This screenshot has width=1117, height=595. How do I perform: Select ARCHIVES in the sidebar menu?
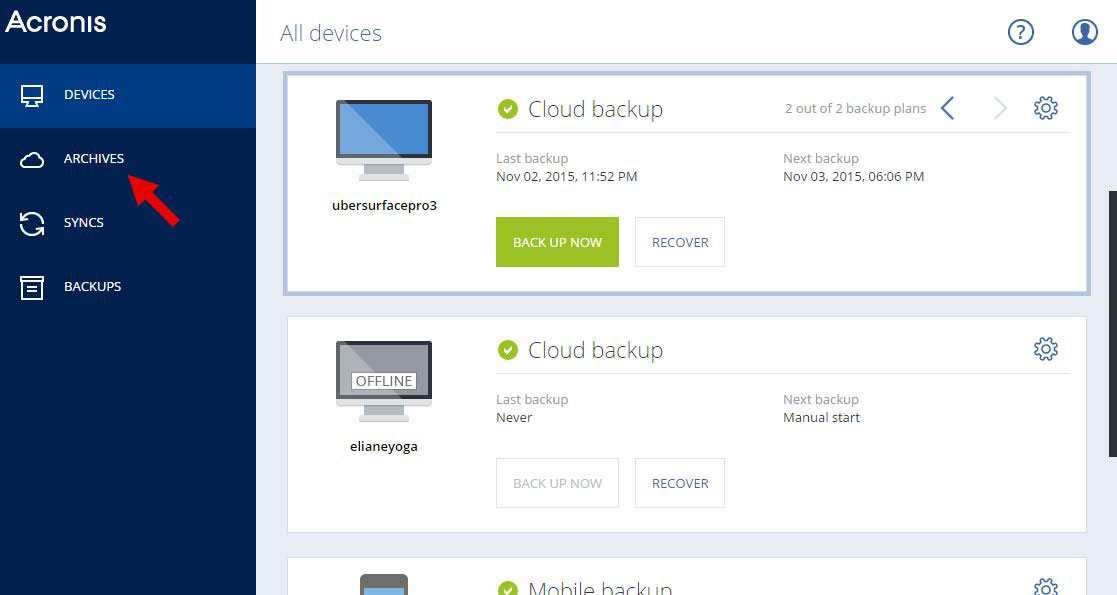(x=128, y=160)
